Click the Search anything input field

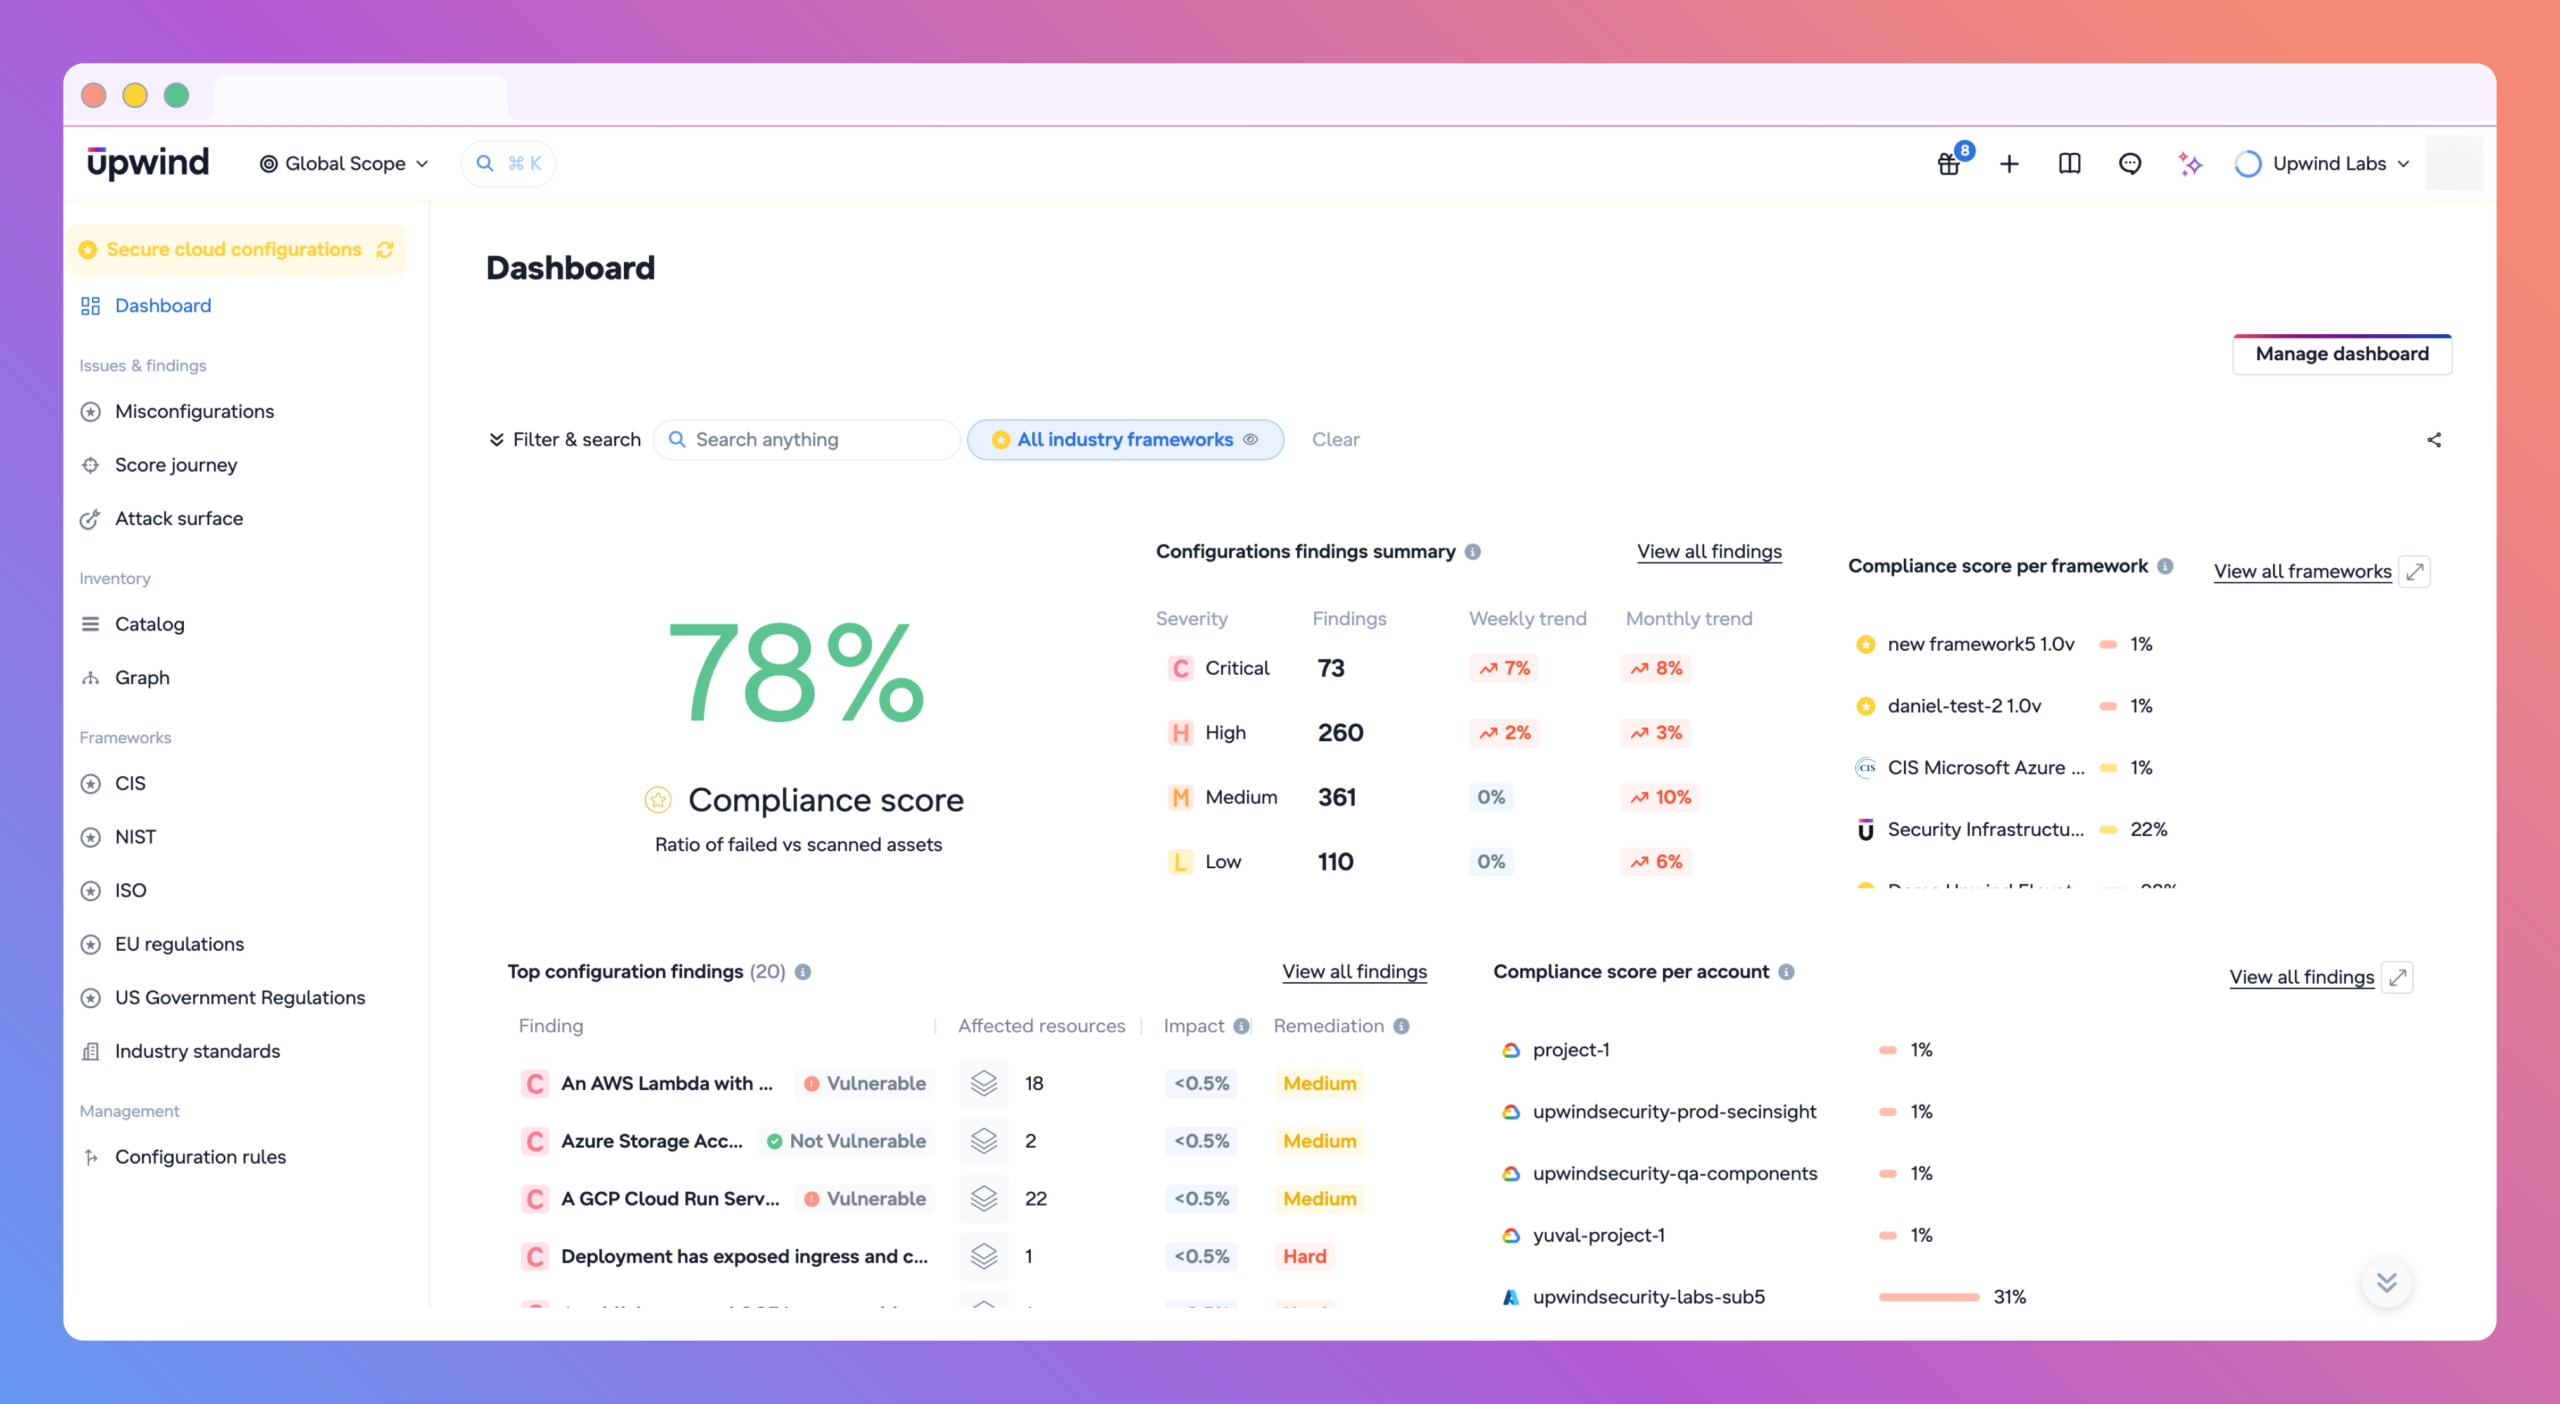tap(807, 440)
